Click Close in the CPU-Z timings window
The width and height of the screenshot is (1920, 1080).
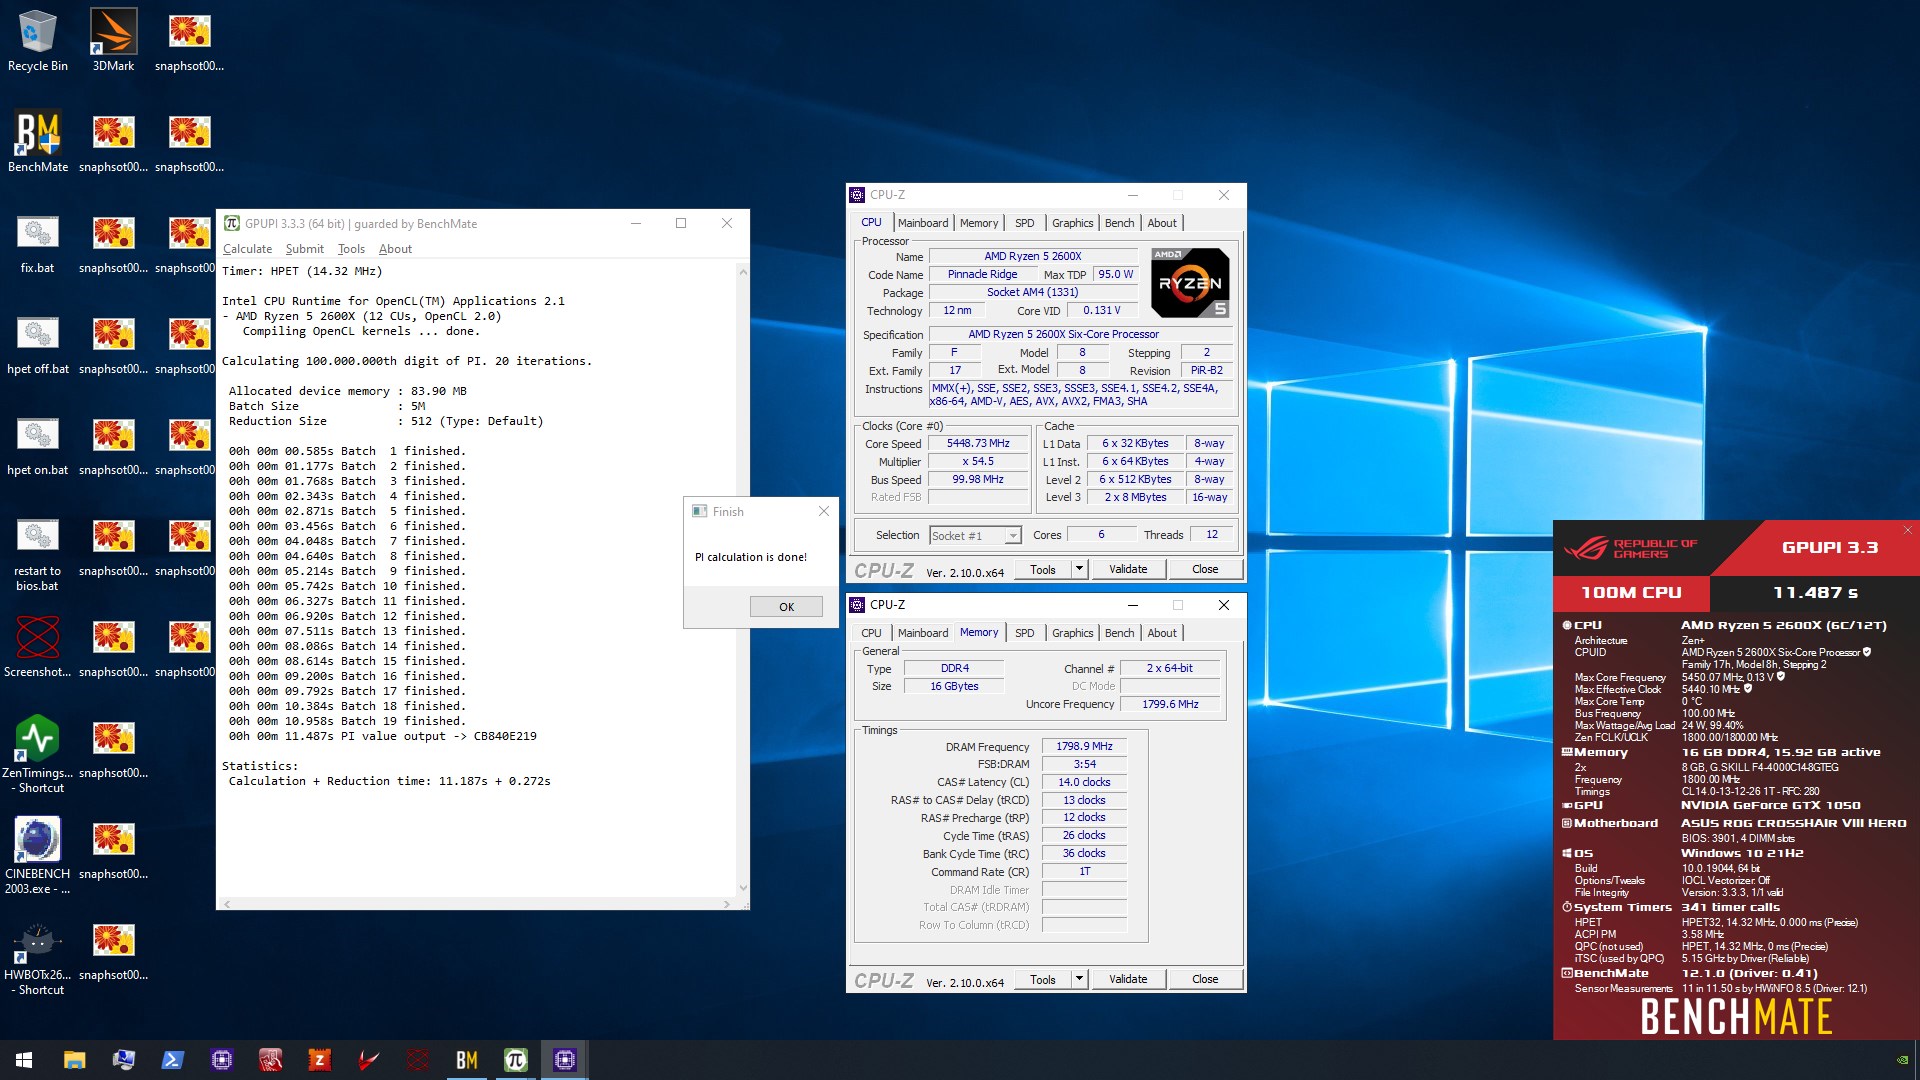coord(1205,979)
